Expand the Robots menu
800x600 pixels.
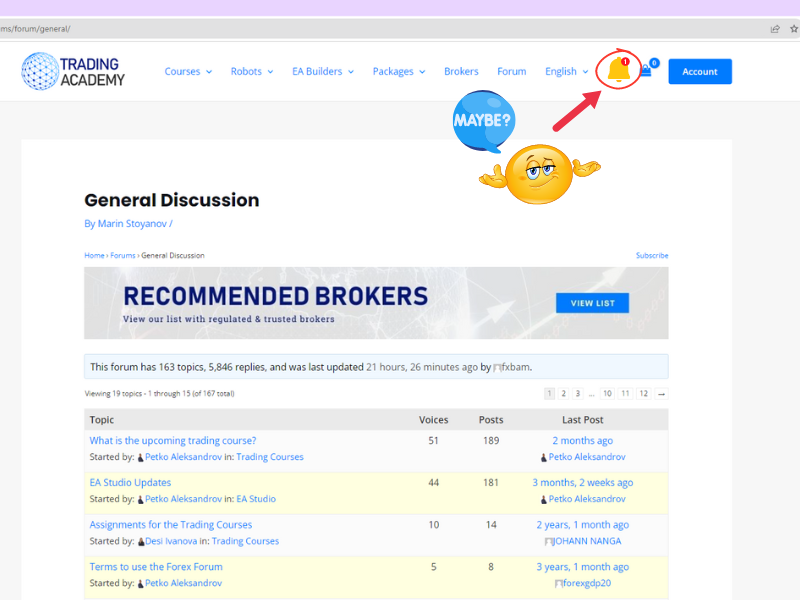pos(252,71)
